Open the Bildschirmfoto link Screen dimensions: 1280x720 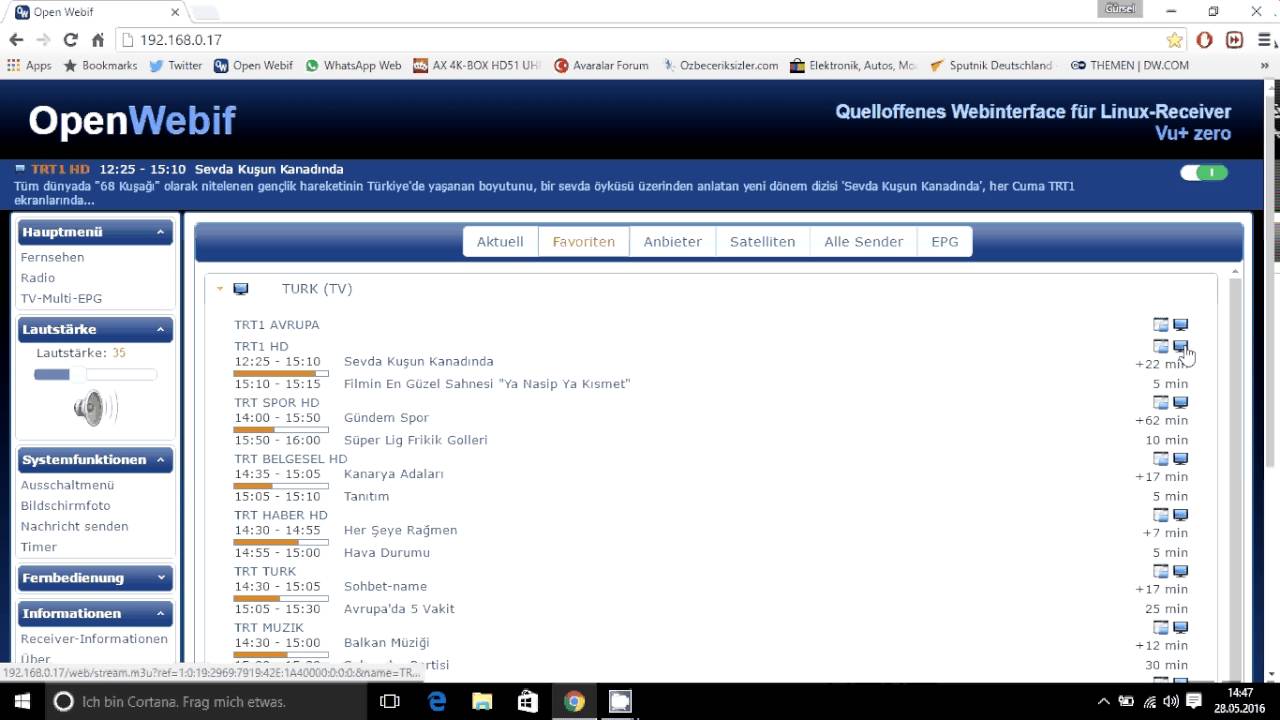(x=66, y=506)
